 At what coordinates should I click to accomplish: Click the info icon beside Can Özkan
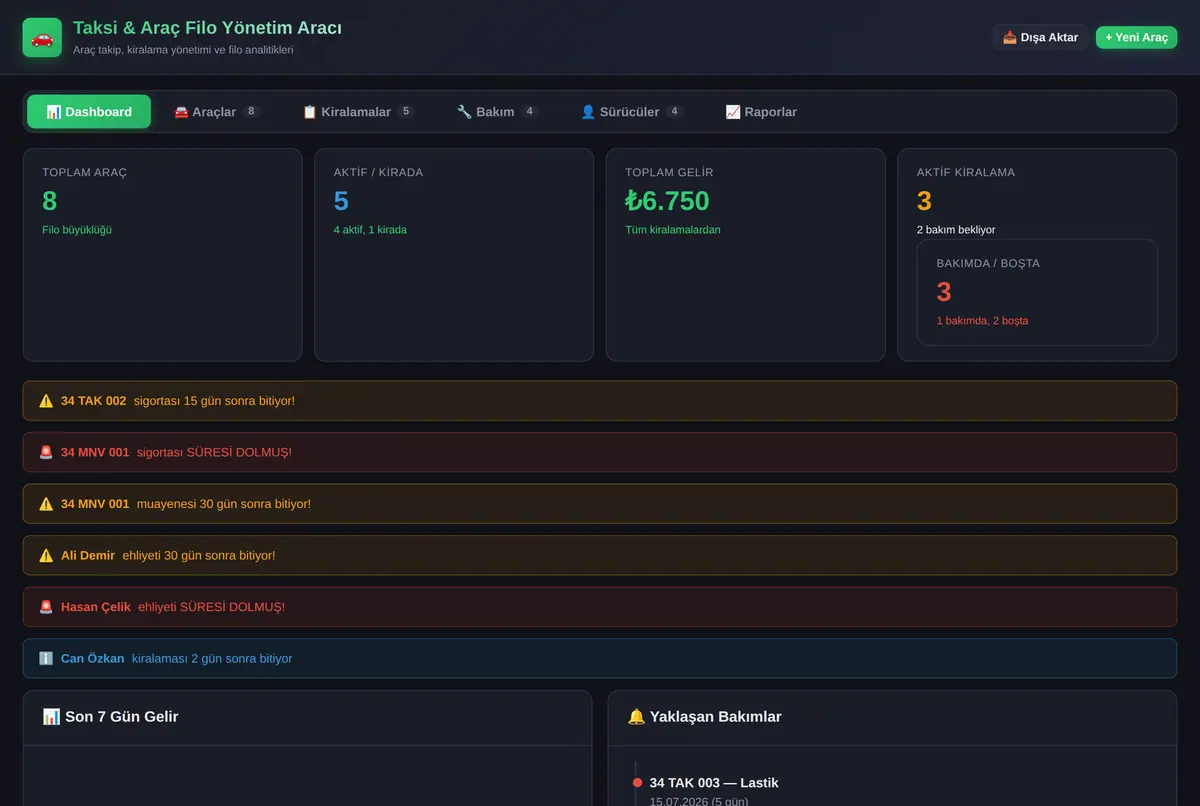click(46, 658)
